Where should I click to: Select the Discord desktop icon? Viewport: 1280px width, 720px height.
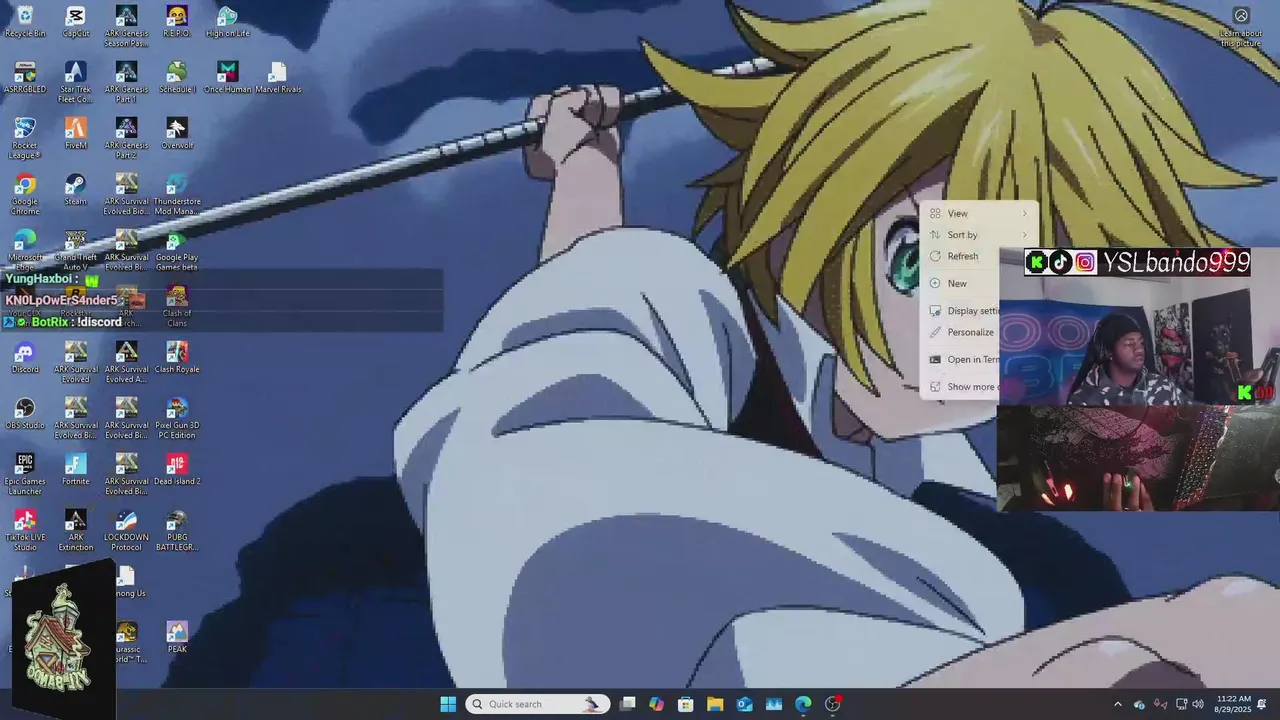click(25, 358)
